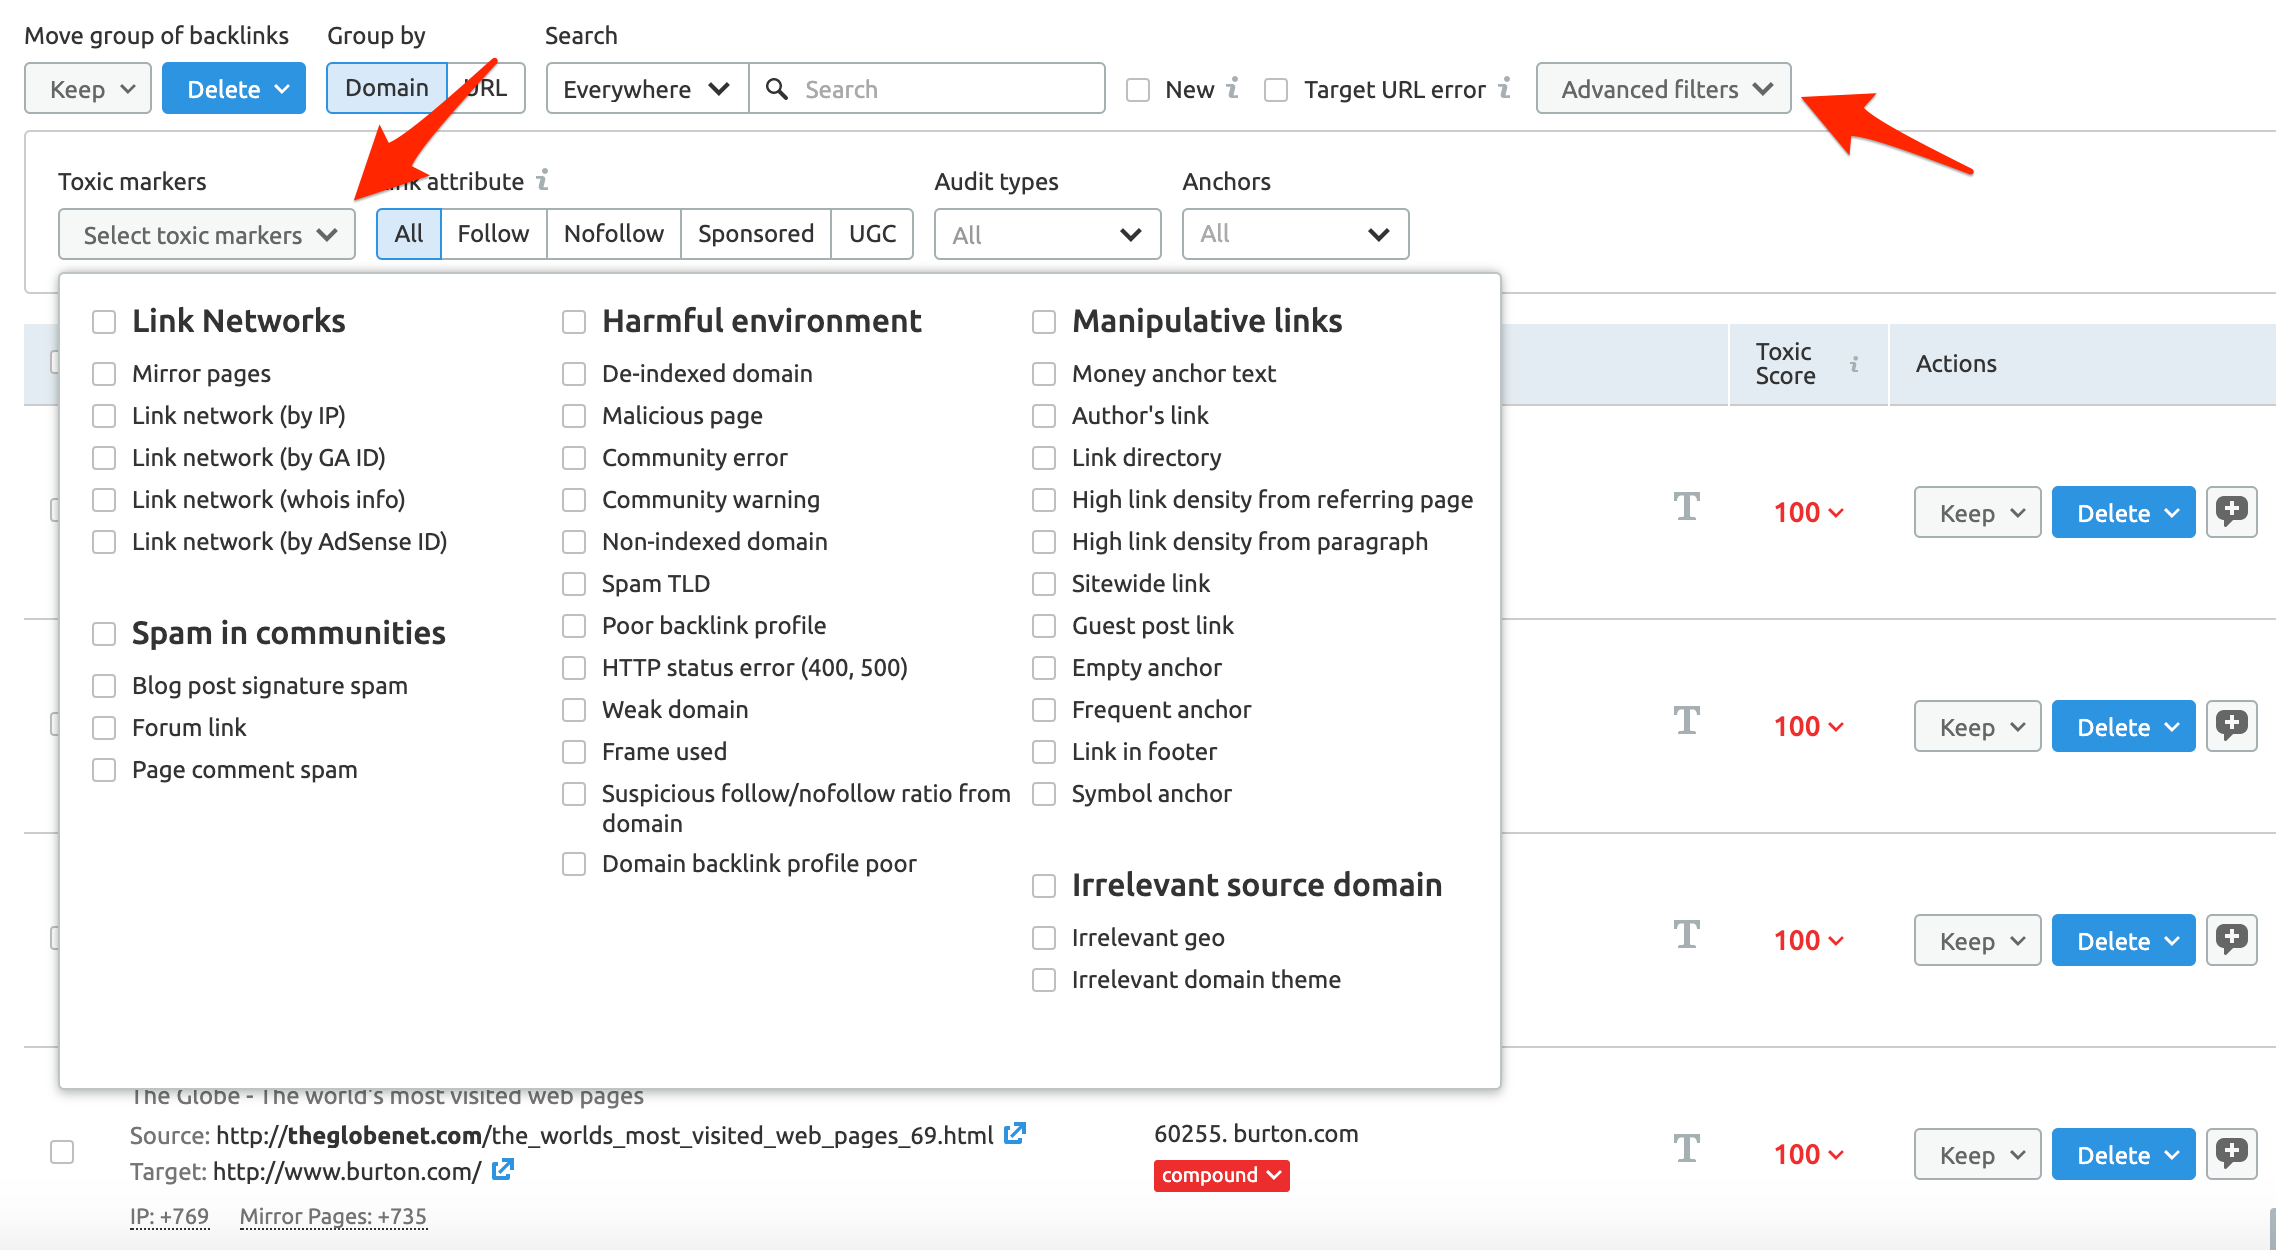Enable the Malicious page filter
This screenshot has height=1250, width=2276.
coord(574,416)
